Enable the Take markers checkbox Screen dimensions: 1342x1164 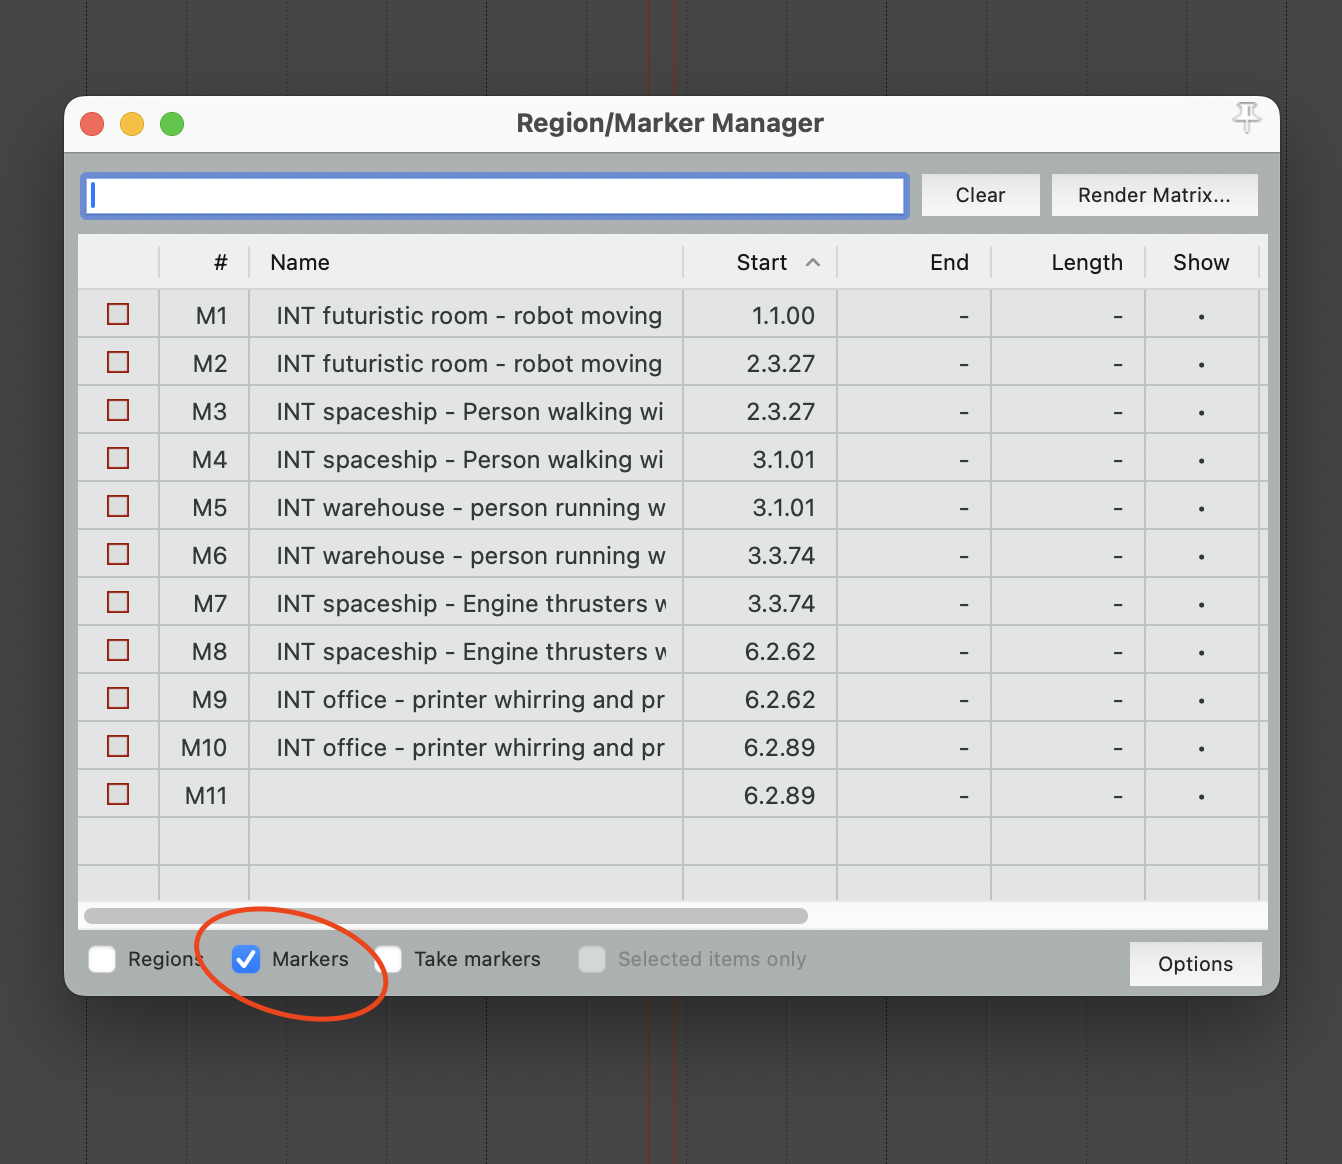(390, 959)
